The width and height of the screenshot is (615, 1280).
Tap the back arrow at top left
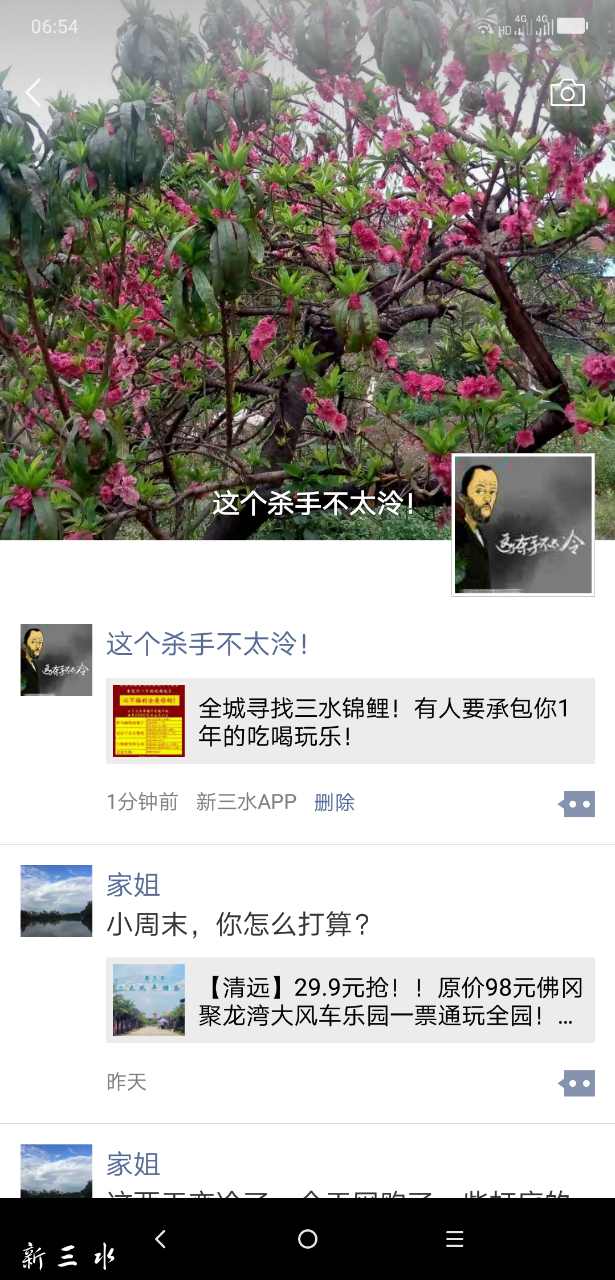coord(33,93)
